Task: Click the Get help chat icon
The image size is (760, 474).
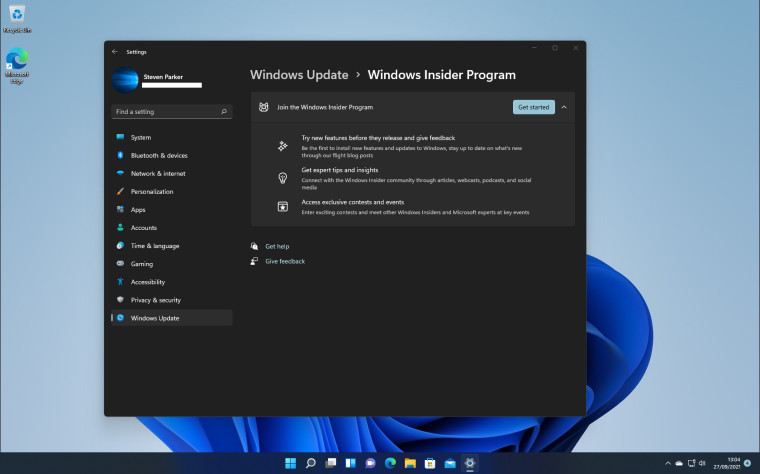Action: (254, 246)
